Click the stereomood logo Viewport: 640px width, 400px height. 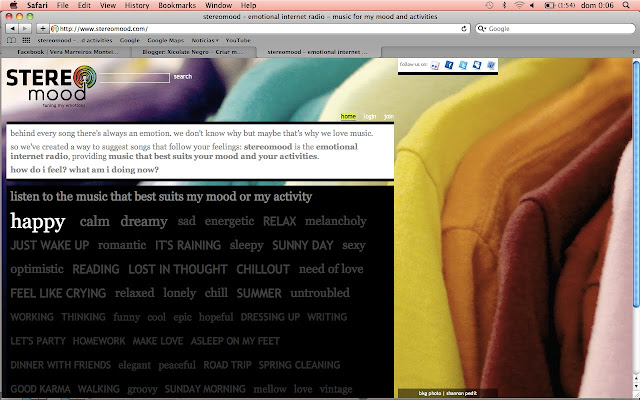pyautogui.click(x=51, y=86)
